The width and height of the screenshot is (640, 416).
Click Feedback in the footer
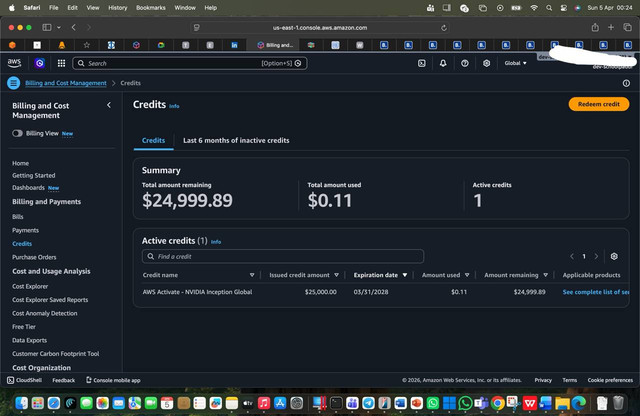[64, 380]
